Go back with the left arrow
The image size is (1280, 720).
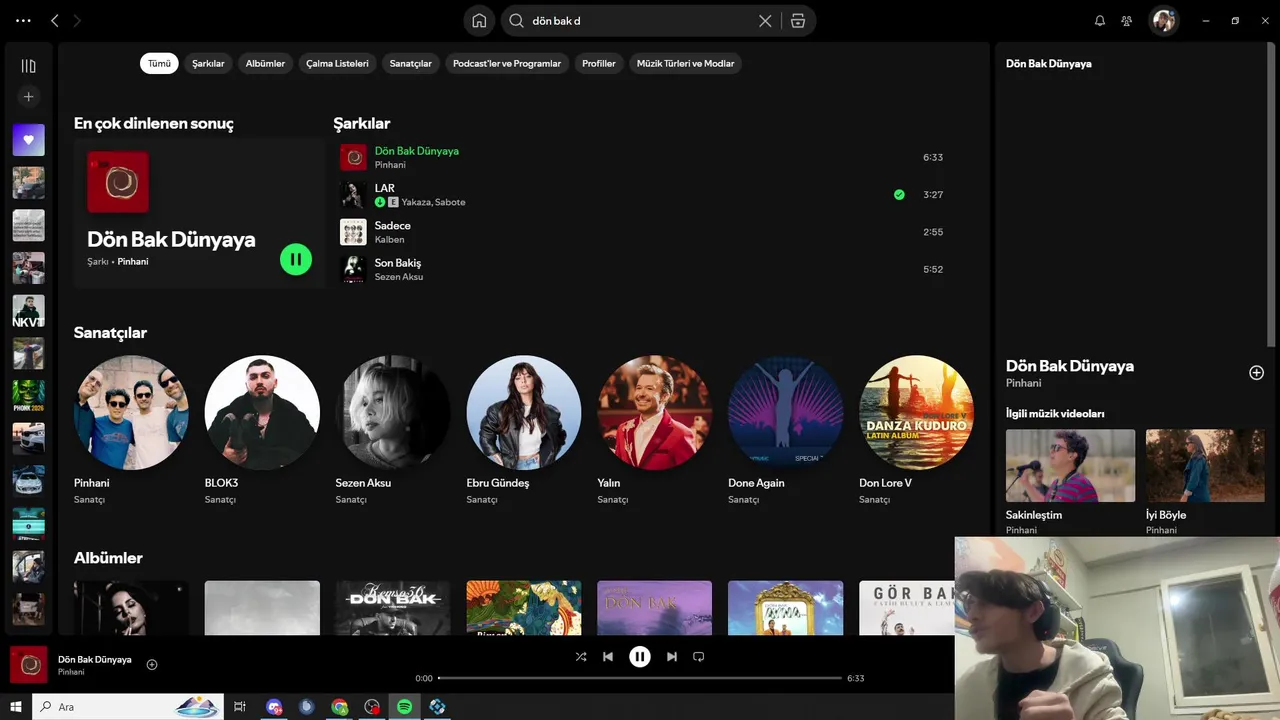55,20
